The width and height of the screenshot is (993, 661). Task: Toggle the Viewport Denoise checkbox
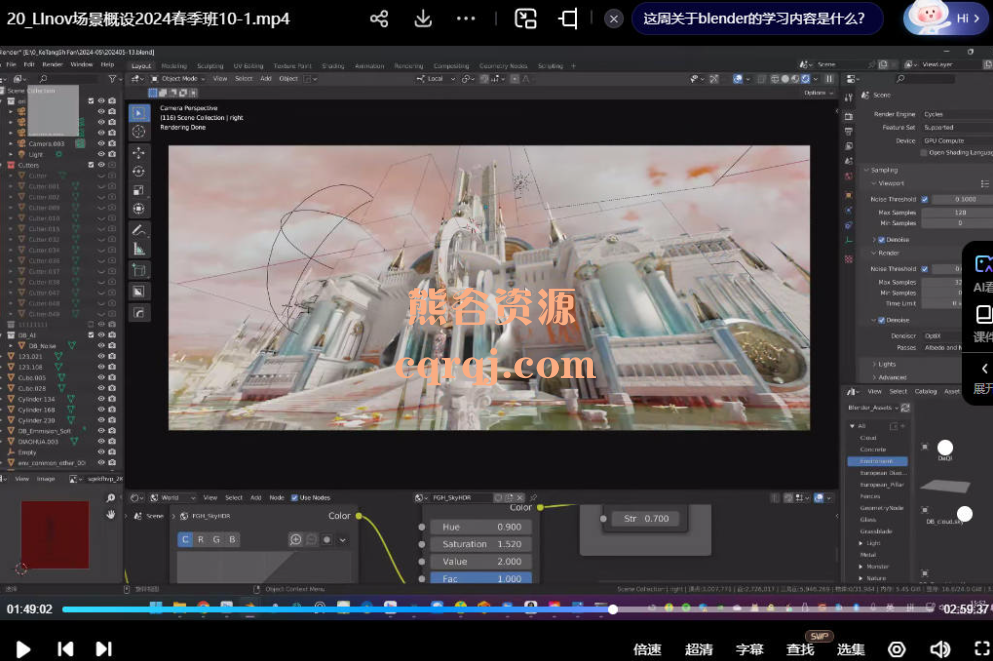tap(882, 240)
